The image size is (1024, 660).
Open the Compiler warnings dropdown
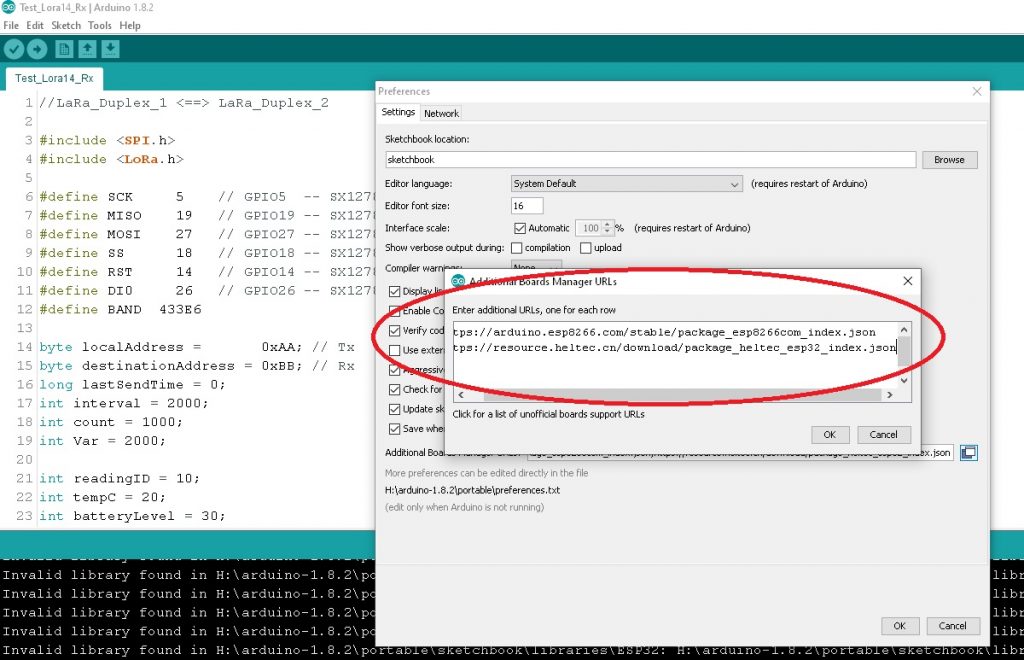pyautogui.click(x=536, y=267)
